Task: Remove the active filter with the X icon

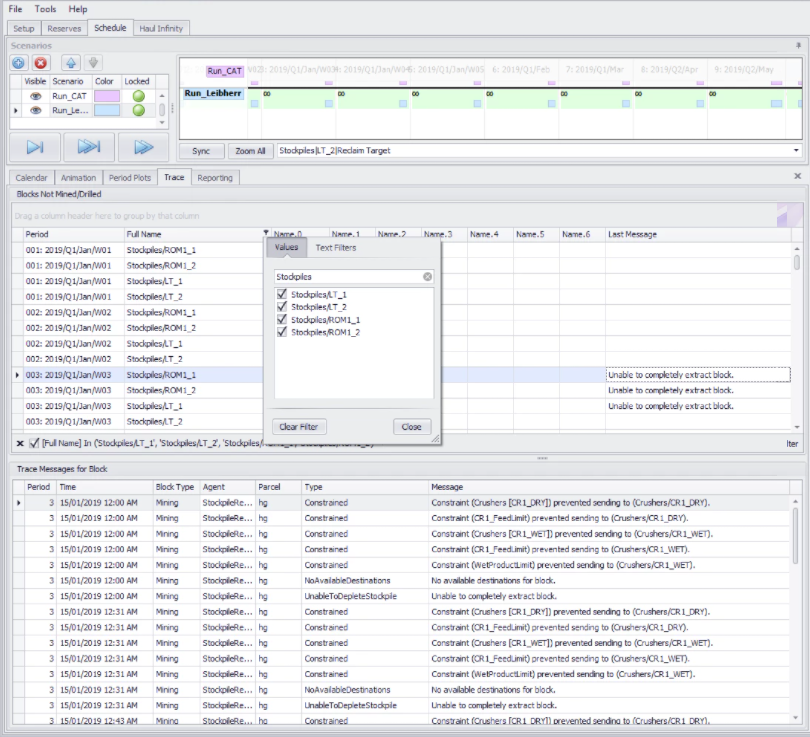Action: (x=21, y=443)
